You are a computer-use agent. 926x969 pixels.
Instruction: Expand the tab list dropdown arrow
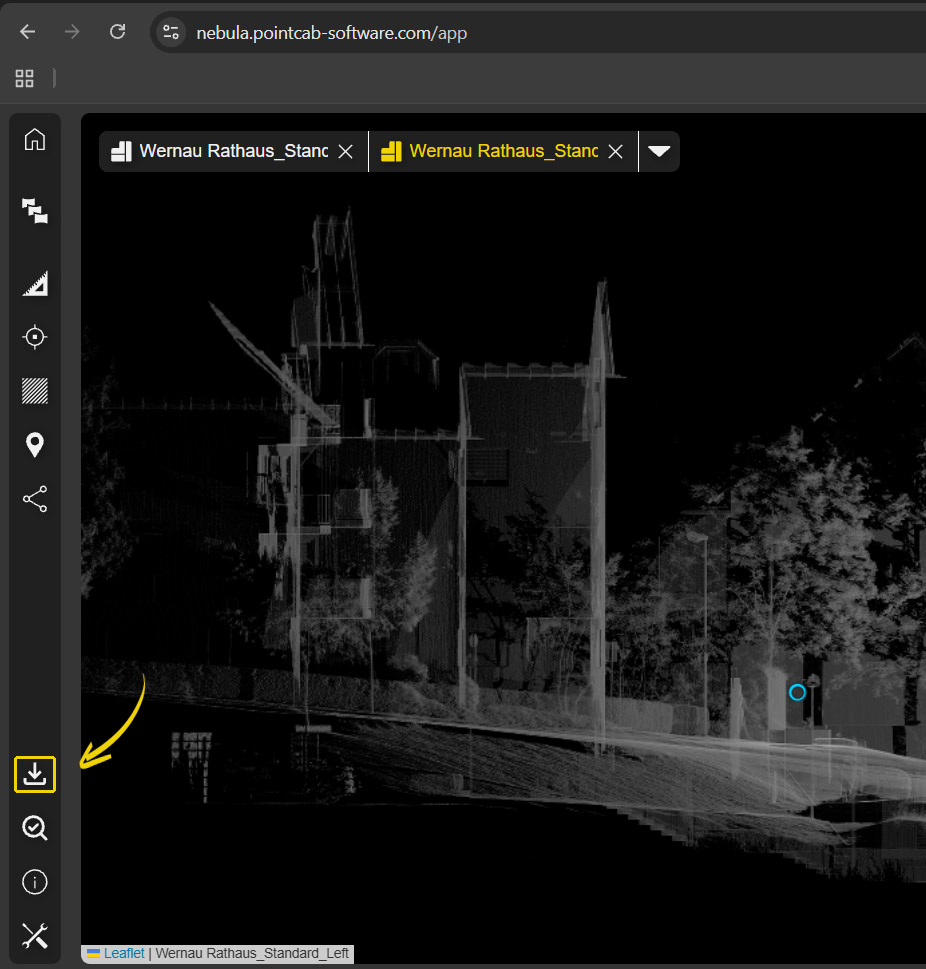click(x=659, y=151)
